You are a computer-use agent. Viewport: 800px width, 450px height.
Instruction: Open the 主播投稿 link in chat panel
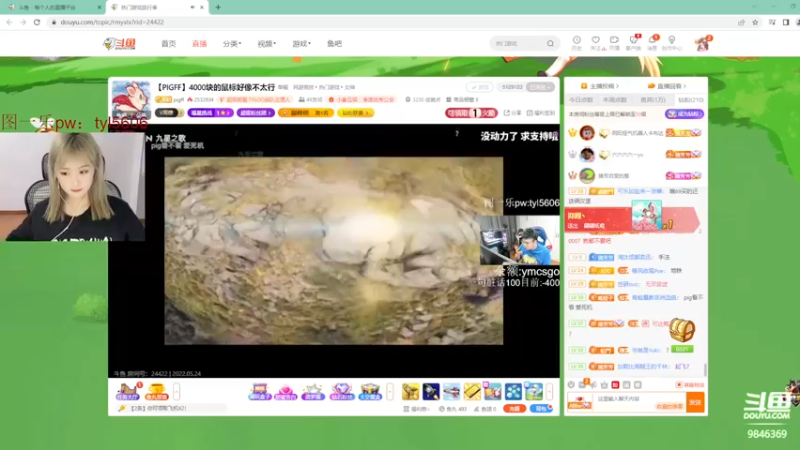[600, 86]
